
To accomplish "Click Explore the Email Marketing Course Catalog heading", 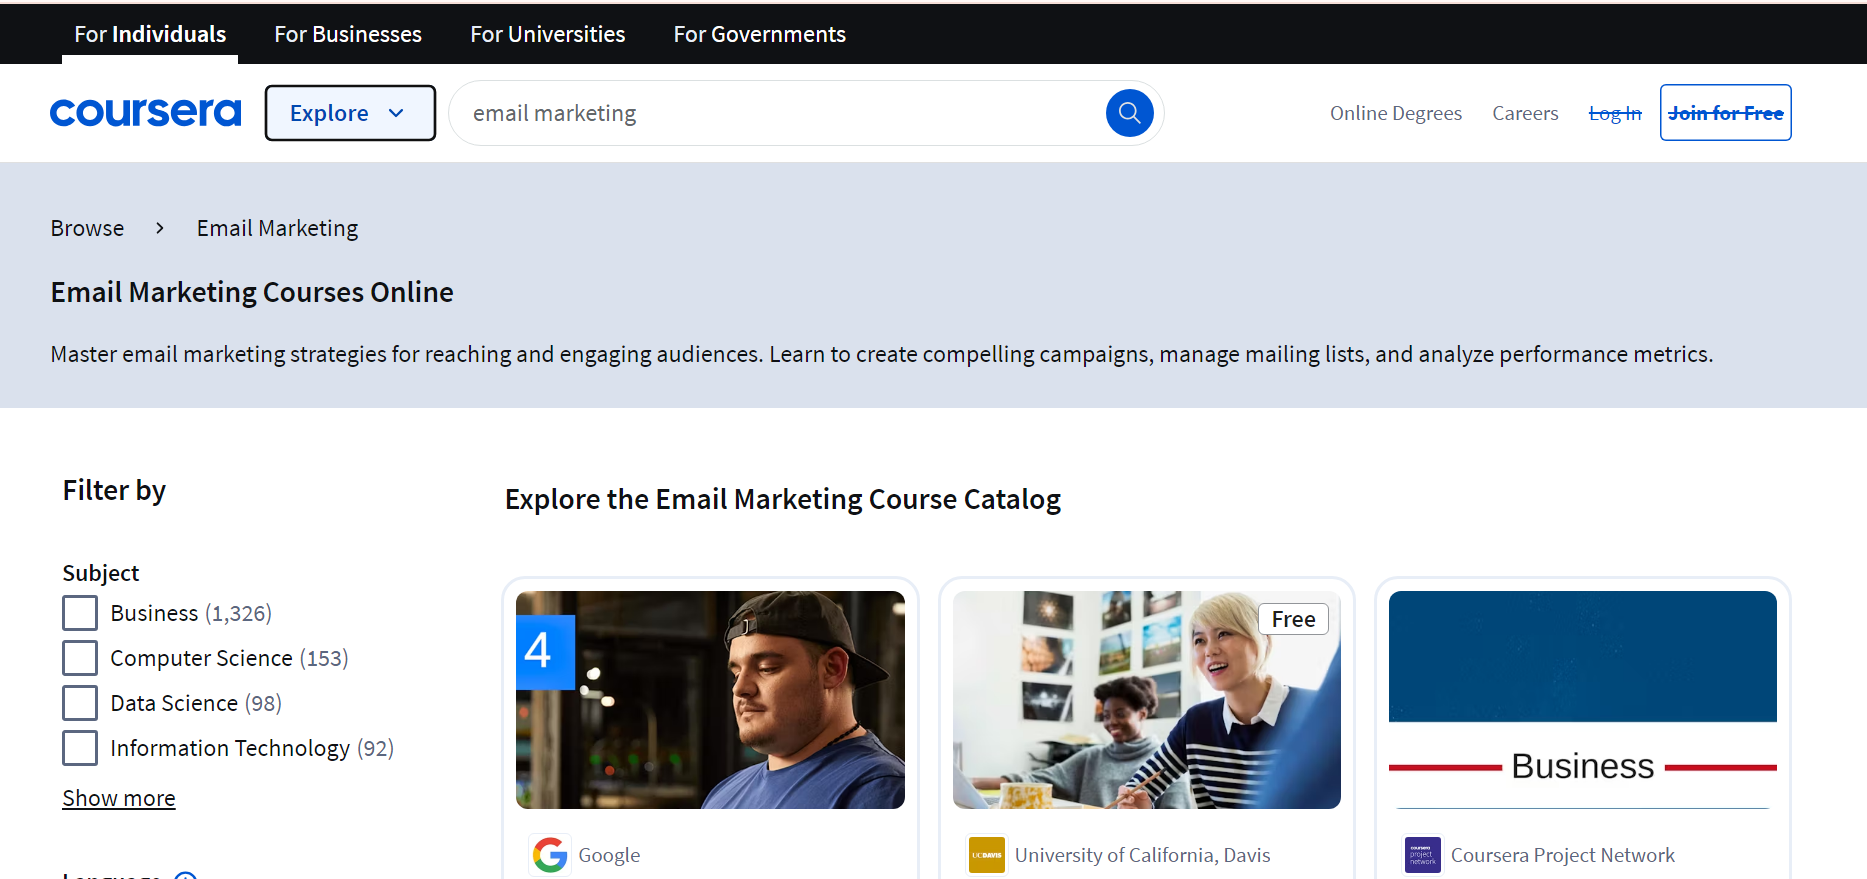I will click(783, 499).
